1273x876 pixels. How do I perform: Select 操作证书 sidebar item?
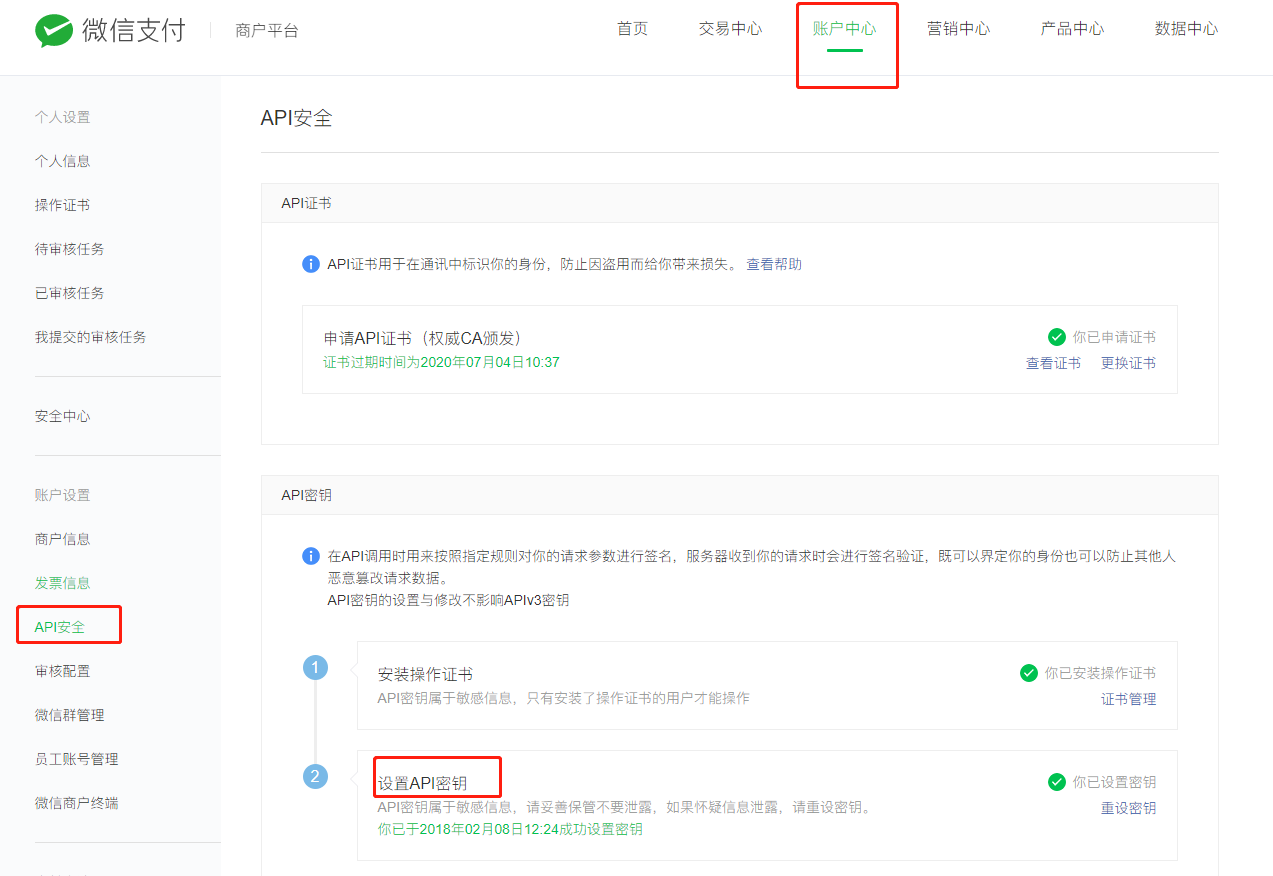pyautogui.click(x=62, y=205)
